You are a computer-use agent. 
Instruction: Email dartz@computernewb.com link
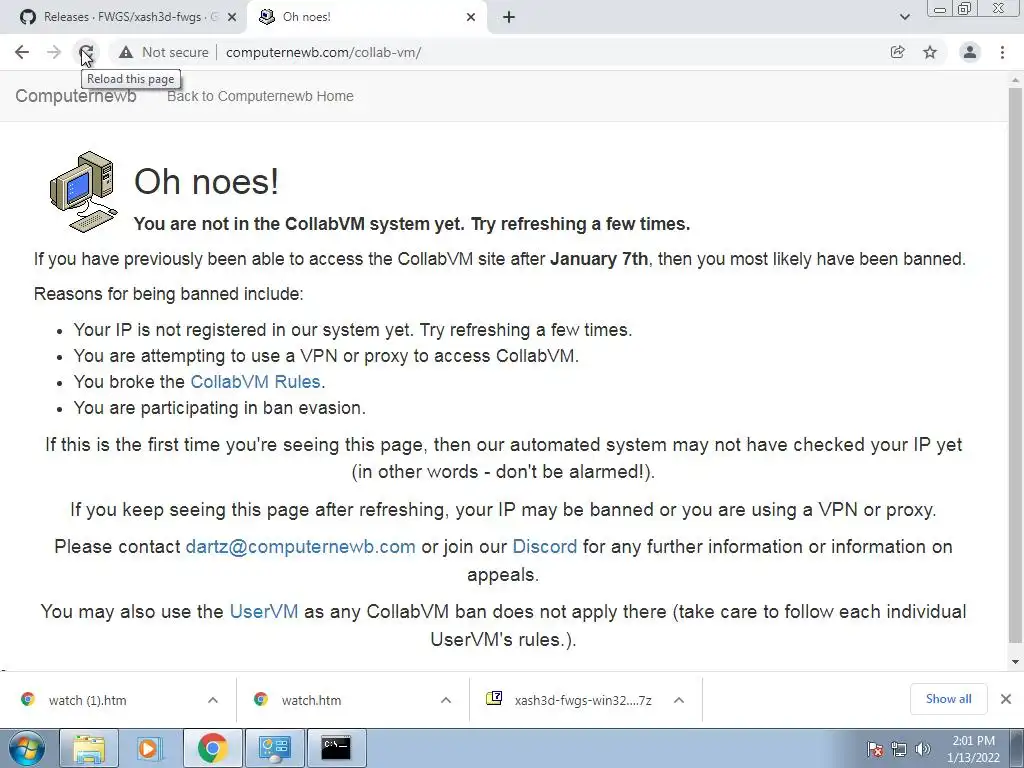tap(300, 547)
